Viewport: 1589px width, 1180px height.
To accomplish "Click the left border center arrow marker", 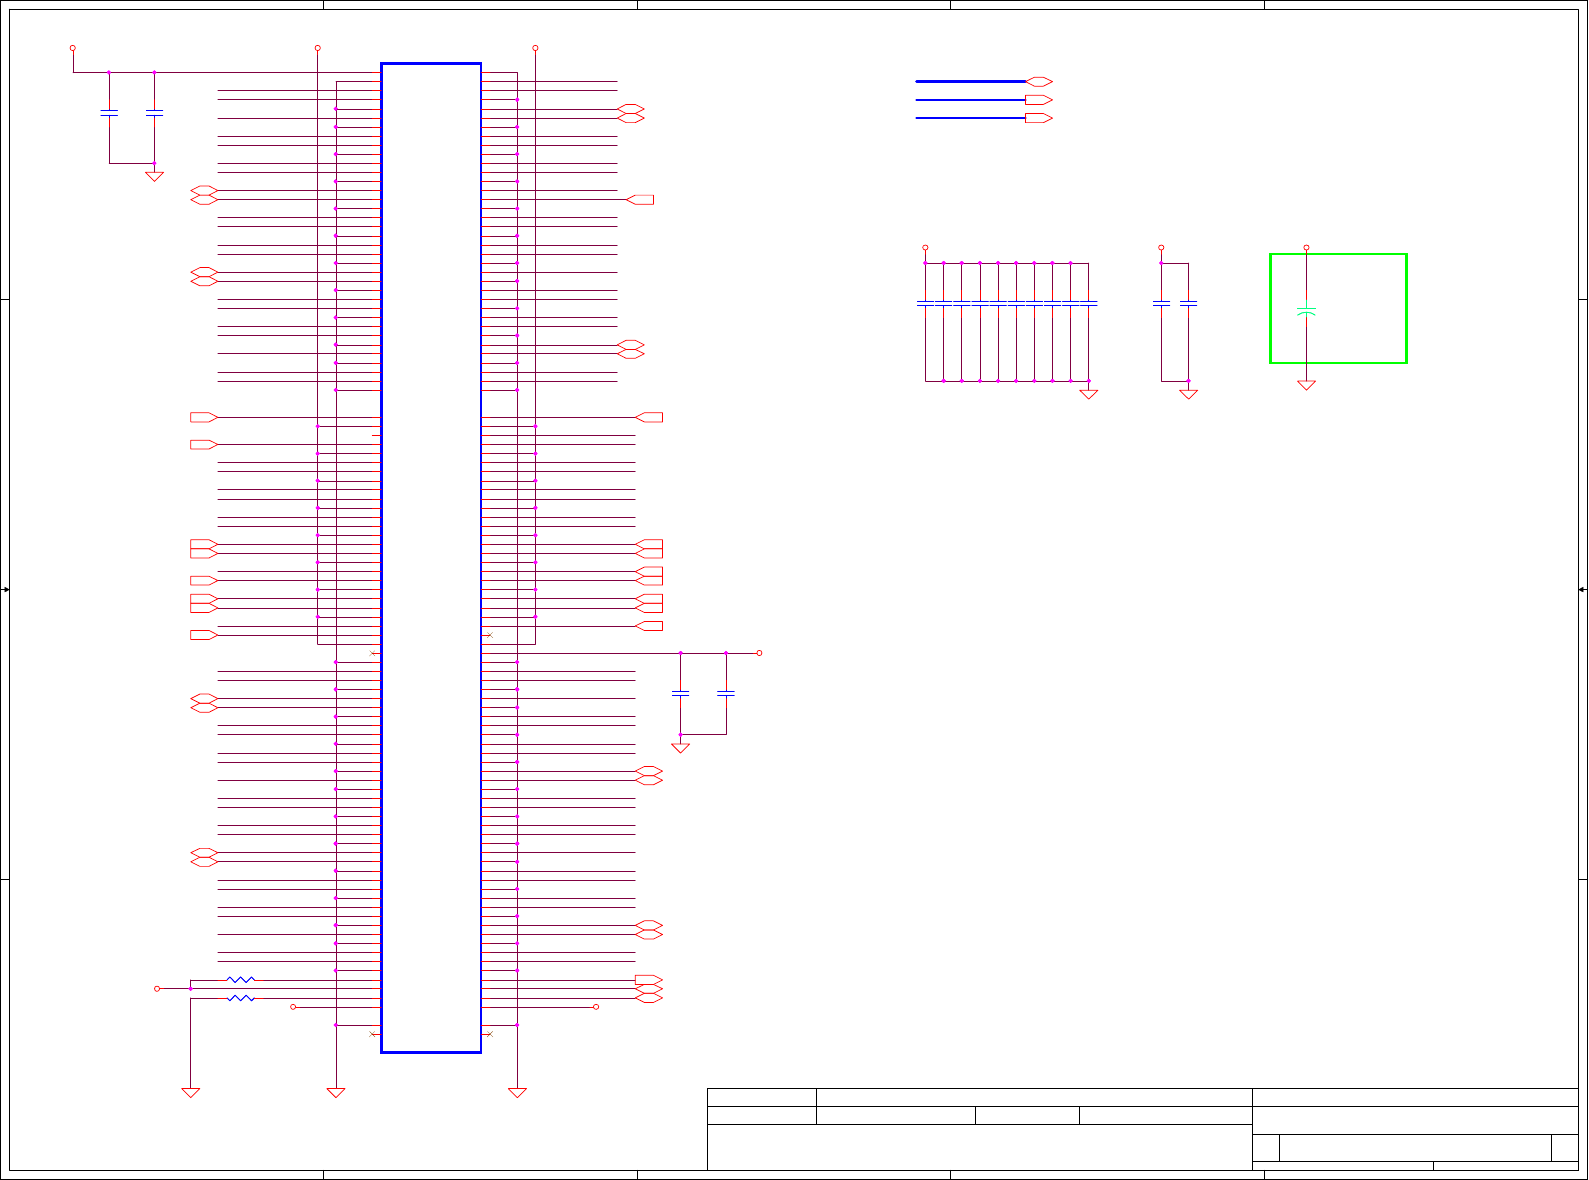I will click(5, 590).
